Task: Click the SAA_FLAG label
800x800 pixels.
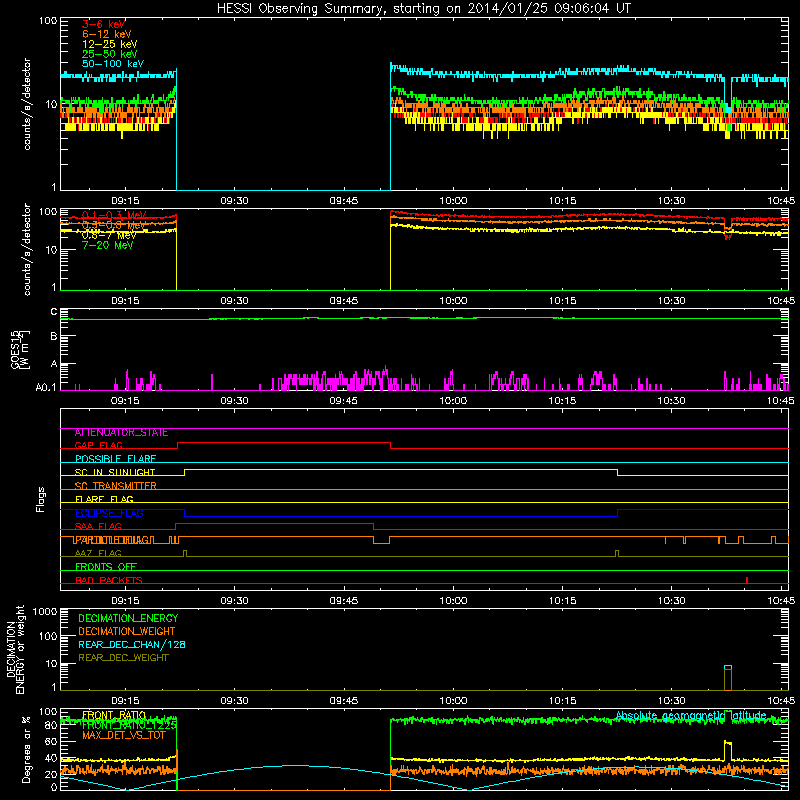Action: pyautogui.click(x=98, y=526)
